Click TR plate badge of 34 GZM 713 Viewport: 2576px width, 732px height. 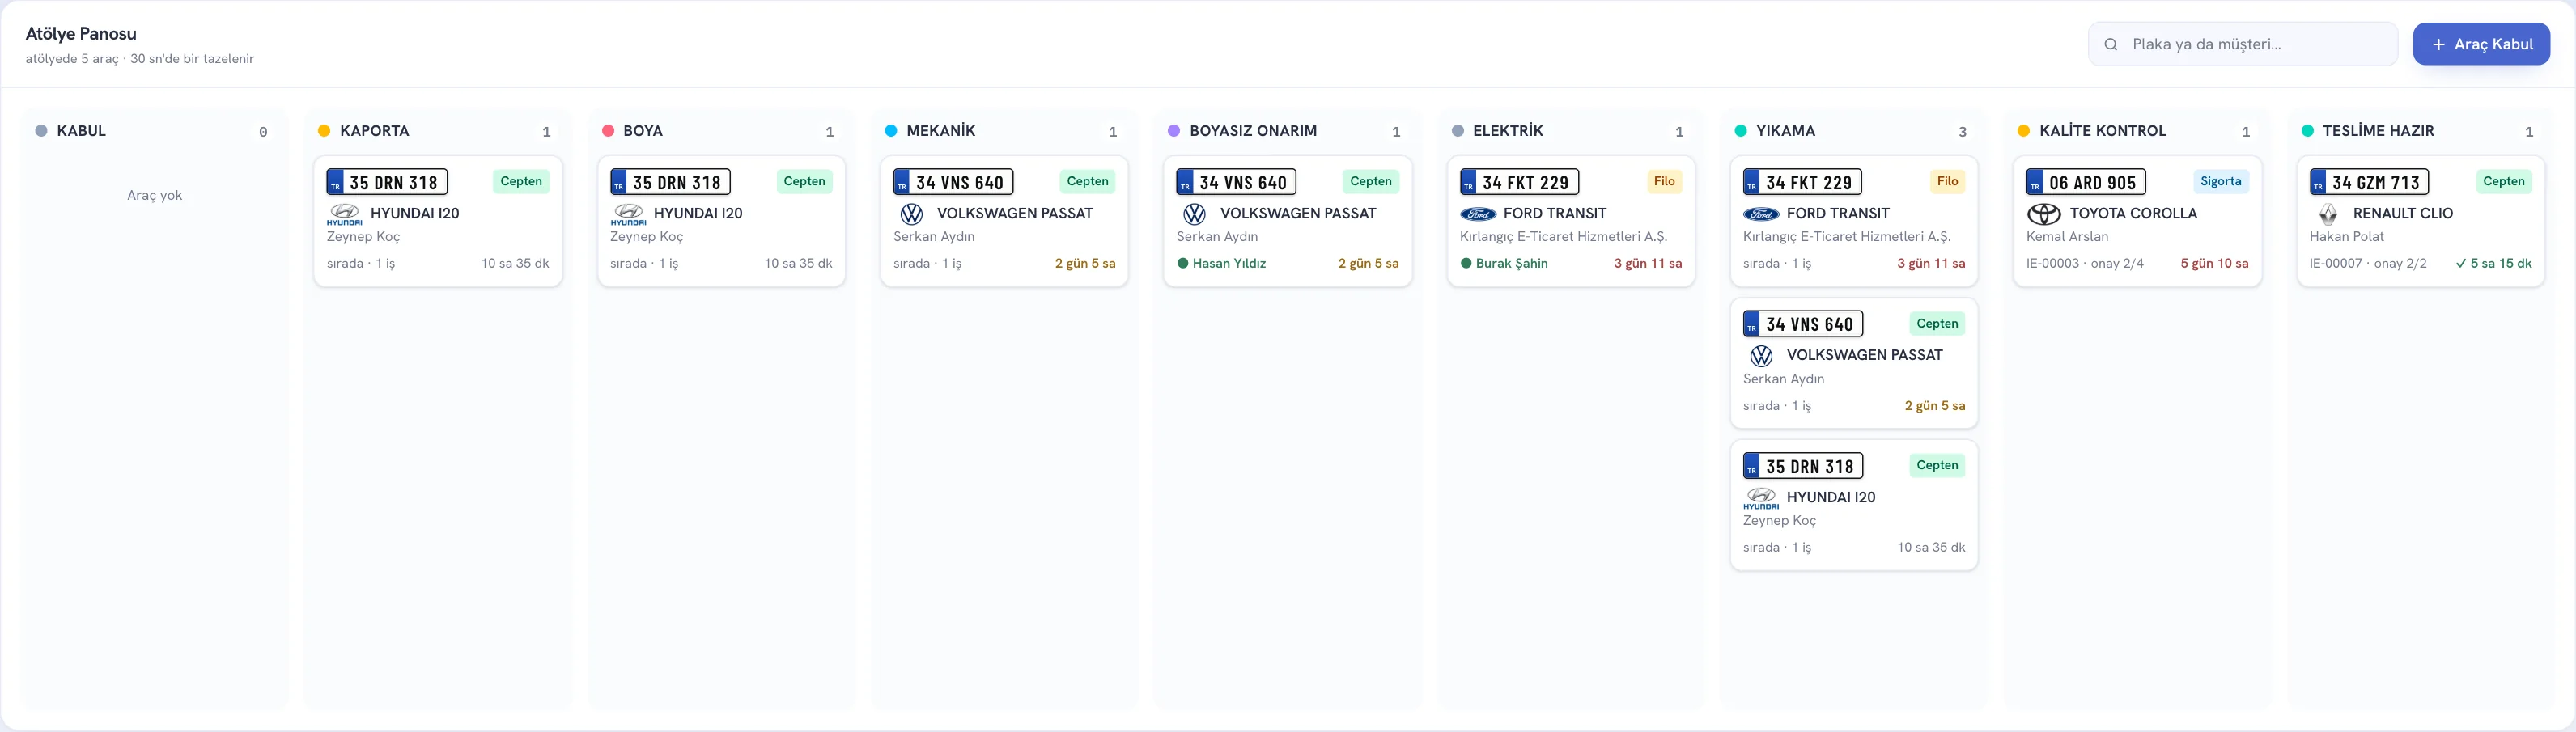tap(2318, 182)
